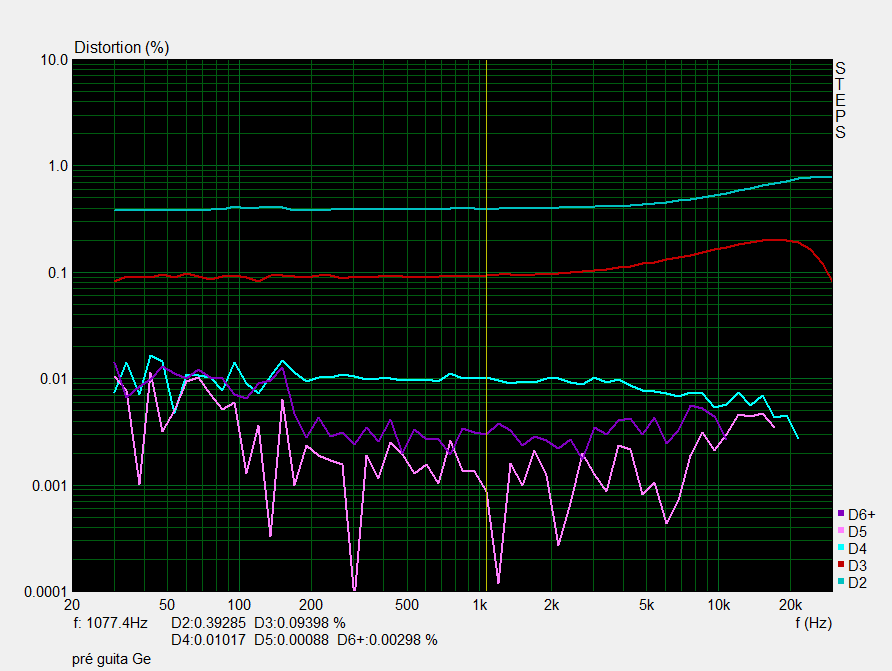This screenshot has width=892, height=671.
Task: Click the D5:0.00088 readout value
Action: pos(291,640)
